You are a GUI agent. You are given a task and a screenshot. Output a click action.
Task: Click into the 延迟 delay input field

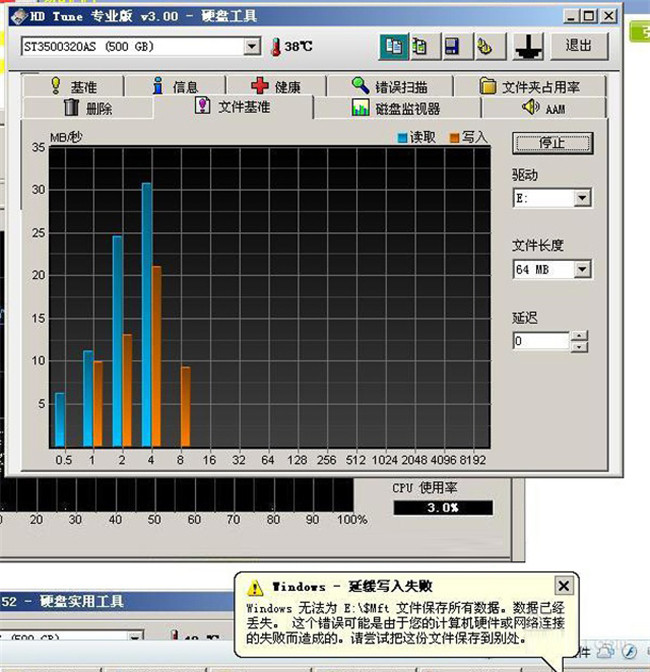tap(540, 341)
